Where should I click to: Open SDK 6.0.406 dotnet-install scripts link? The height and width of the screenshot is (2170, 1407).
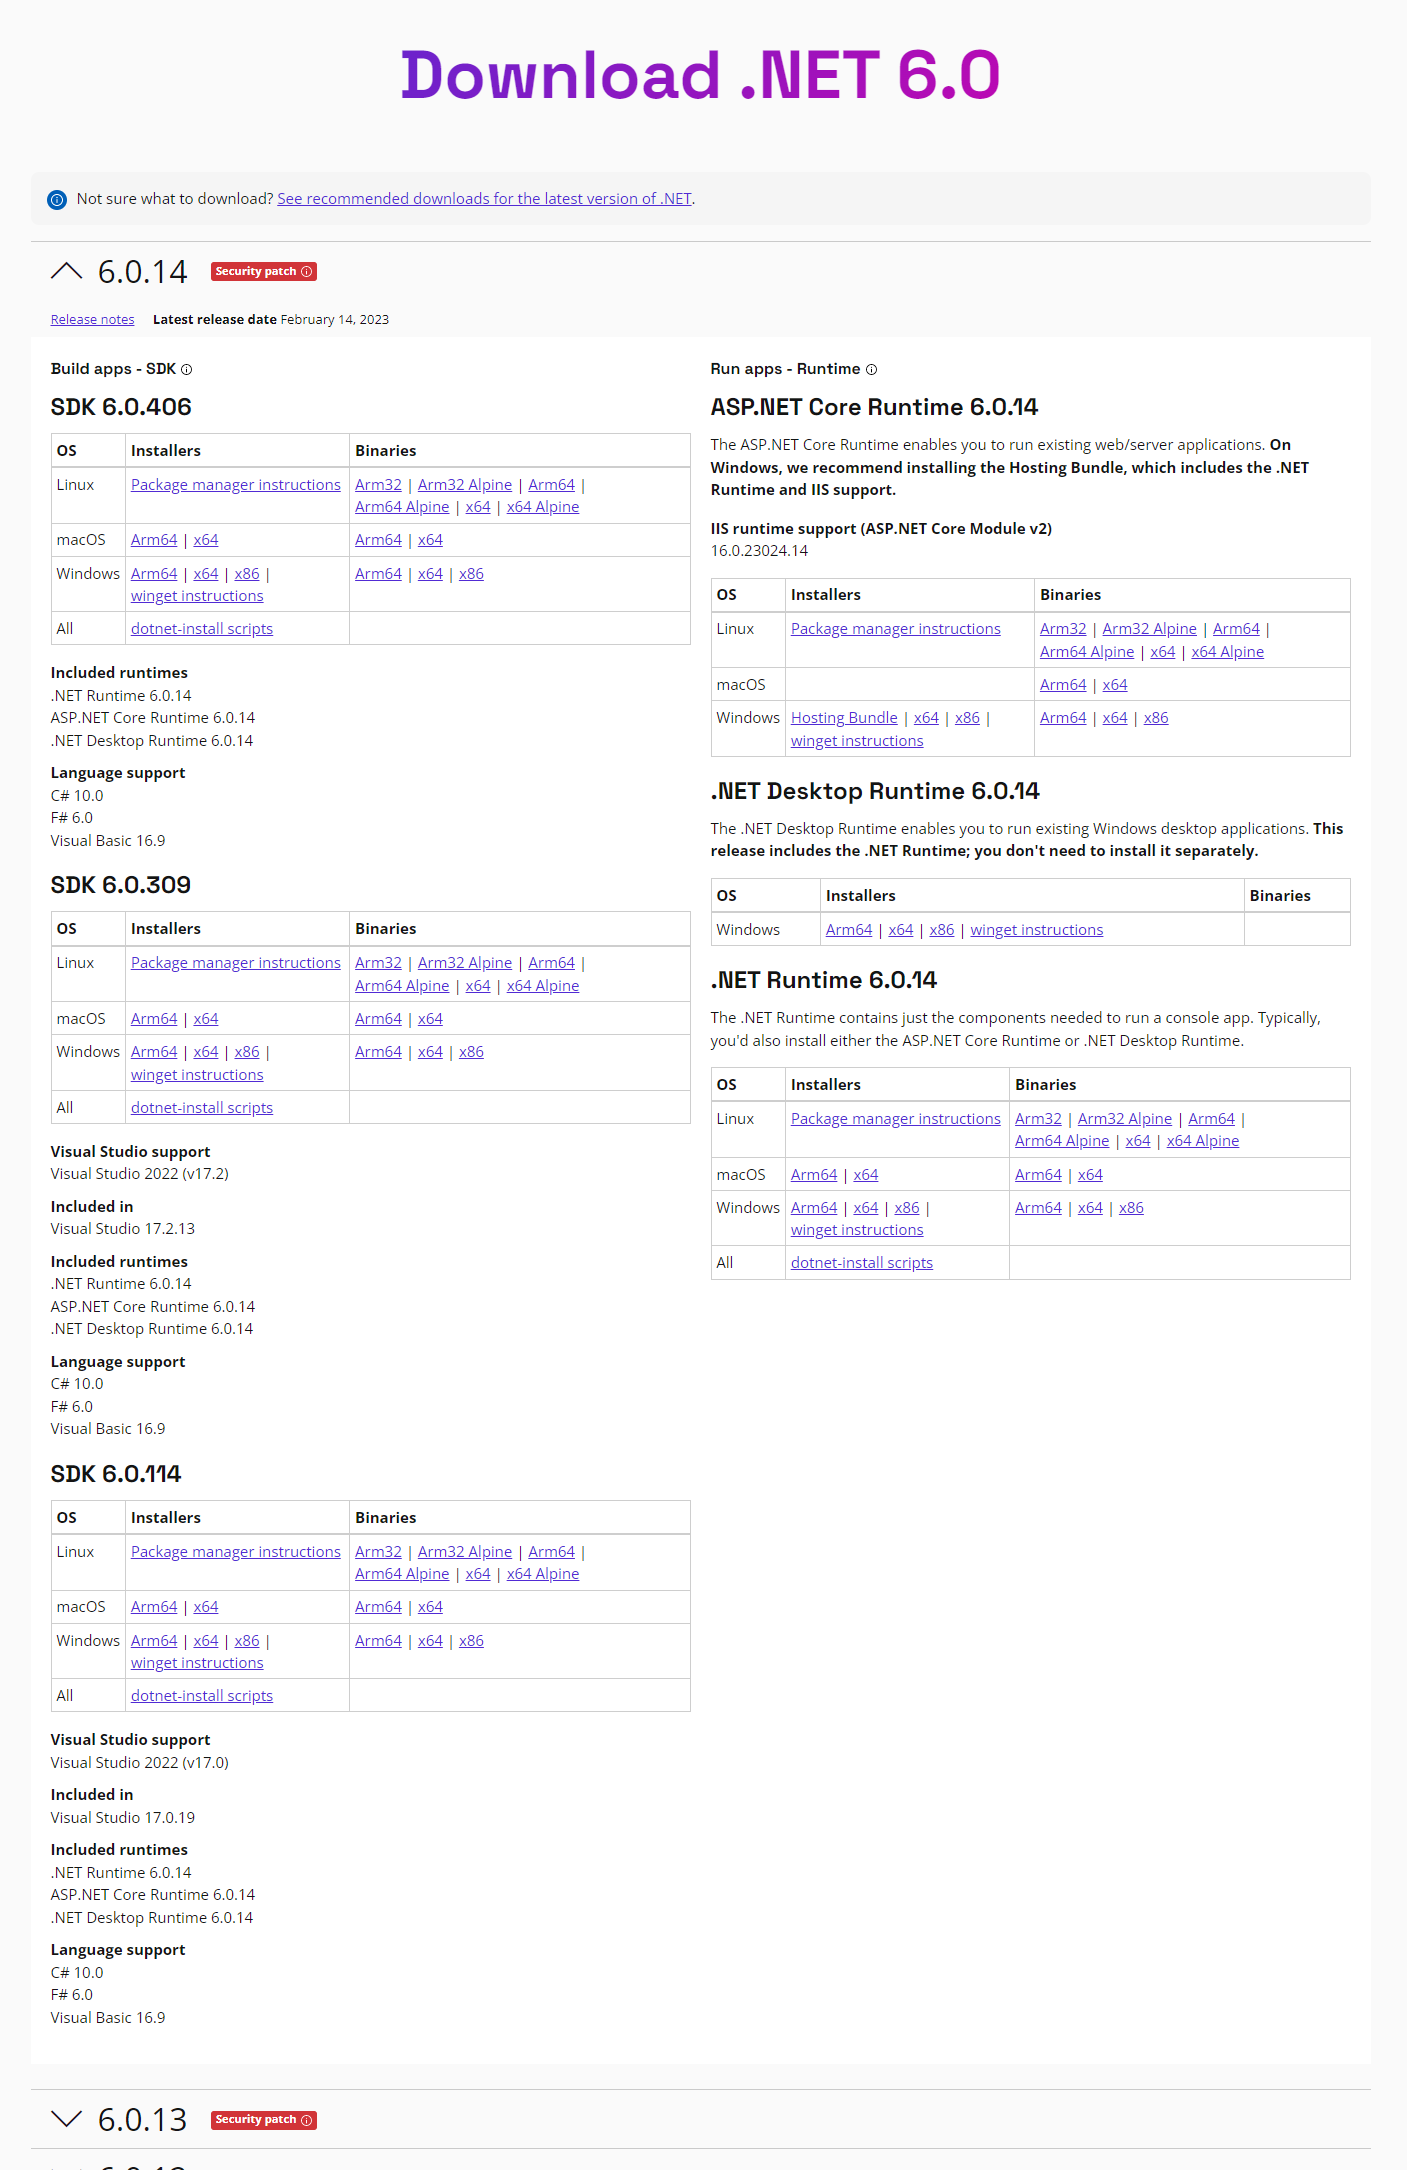tap(202, 628)
